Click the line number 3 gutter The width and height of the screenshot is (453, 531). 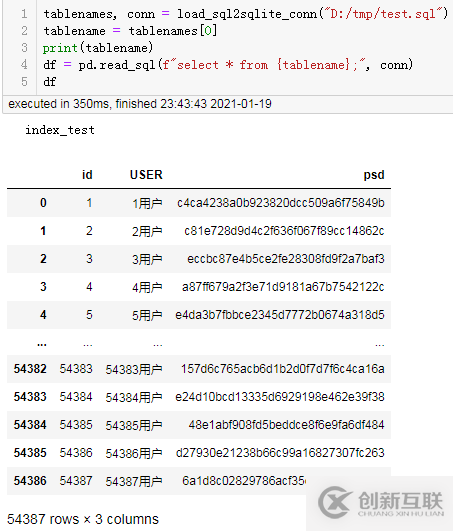click(24, 48)
